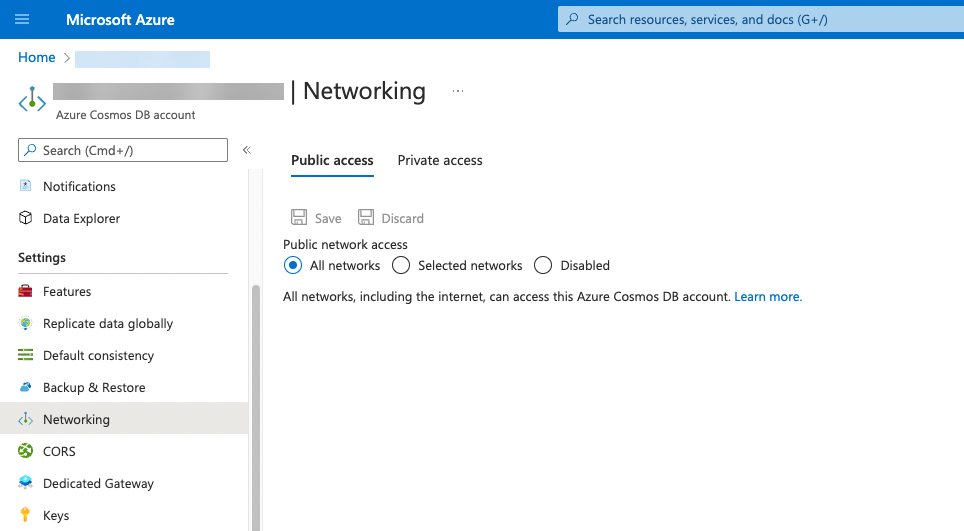The image size is (964, 531).
Task: Click the magnifier icon in the sidebar search box
Action: (30, 150)
